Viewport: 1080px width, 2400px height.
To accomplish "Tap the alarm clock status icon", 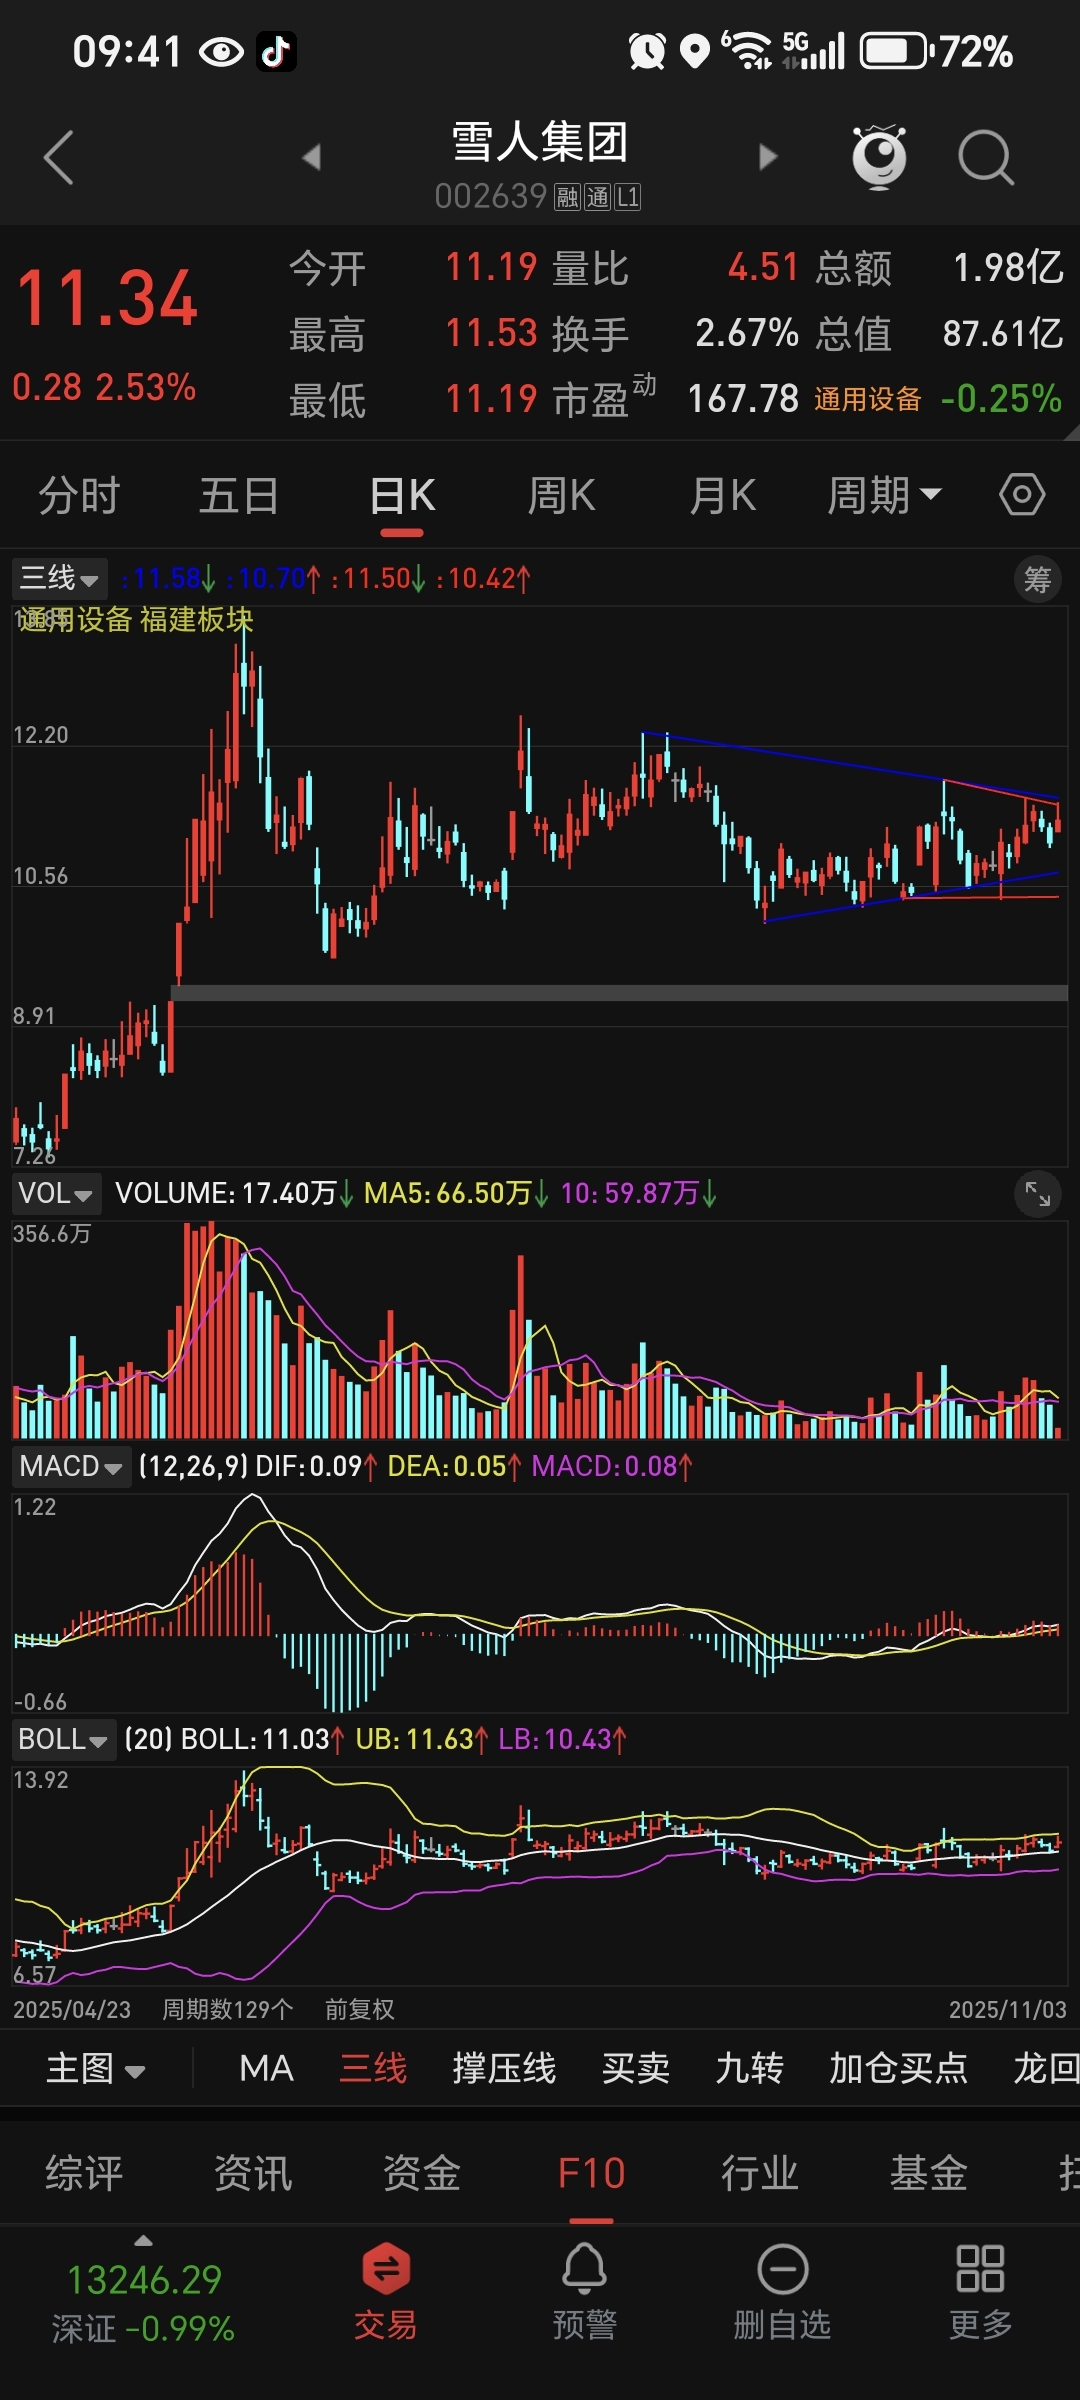I will pos(647,51).
